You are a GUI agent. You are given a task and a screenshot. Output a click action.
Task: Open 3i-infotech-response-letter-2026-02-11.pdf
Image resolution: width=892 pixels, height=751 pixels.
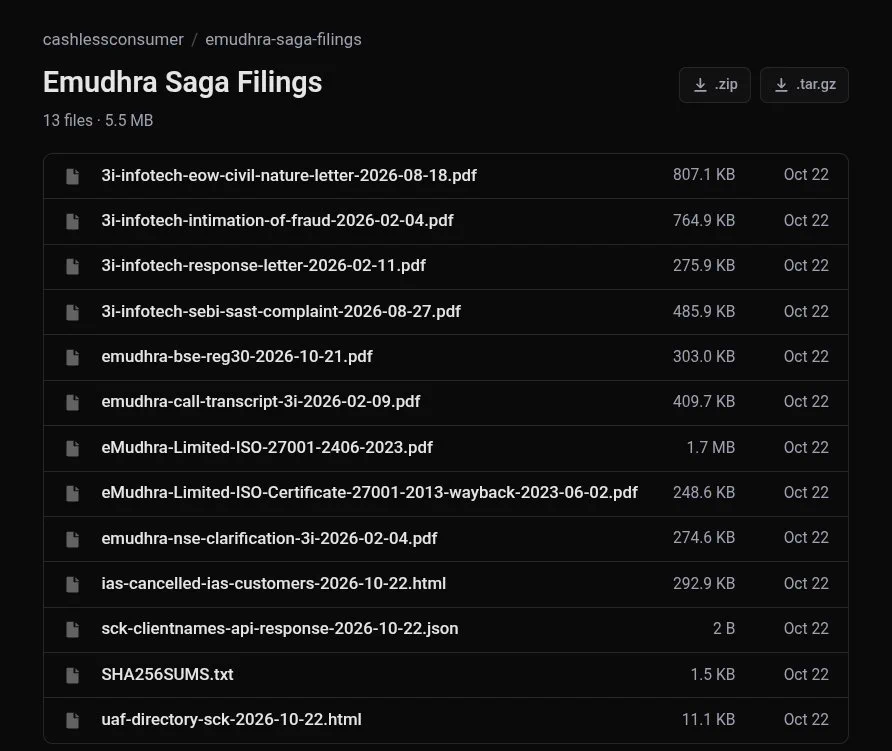pos(263,266)
